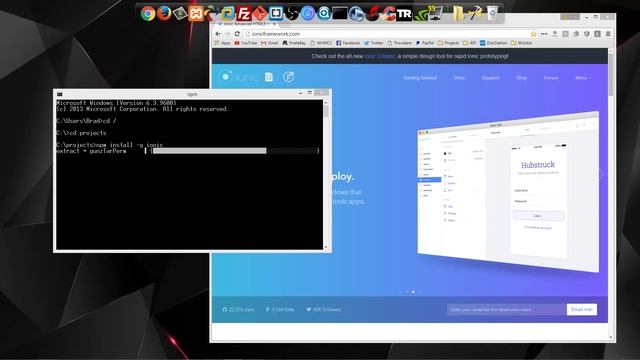Open the Facebook bookmark
This screenshot has height=360, width=640.
348,43
